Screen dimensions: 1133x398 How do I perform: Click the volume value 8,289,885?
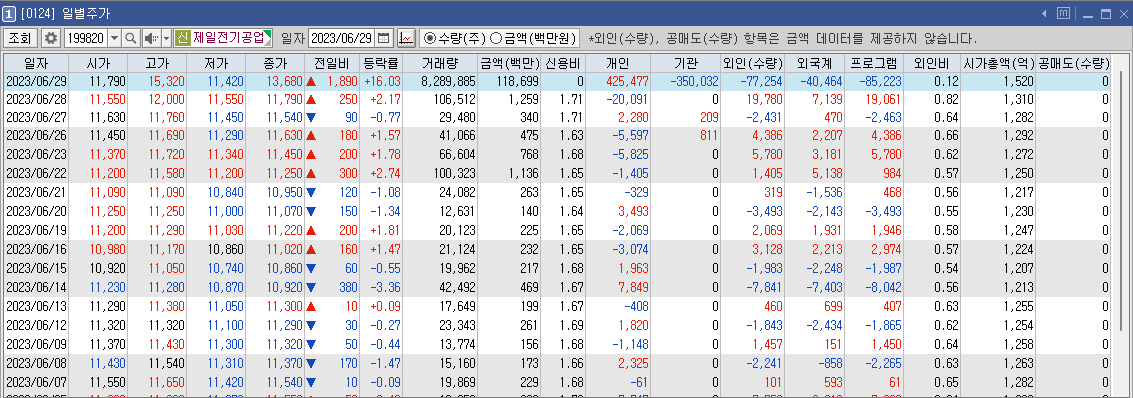click(448, 82)
